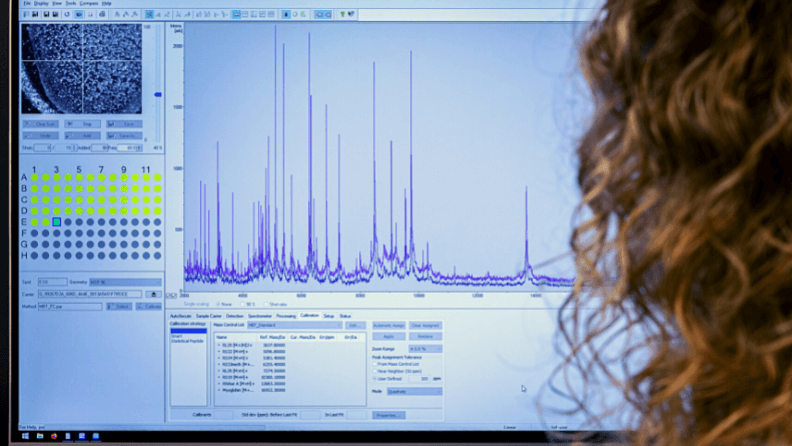This screenshot has width=792, height=446.
Task: Select Statistical Peptide calibration strategy
Action: point(187,341)
